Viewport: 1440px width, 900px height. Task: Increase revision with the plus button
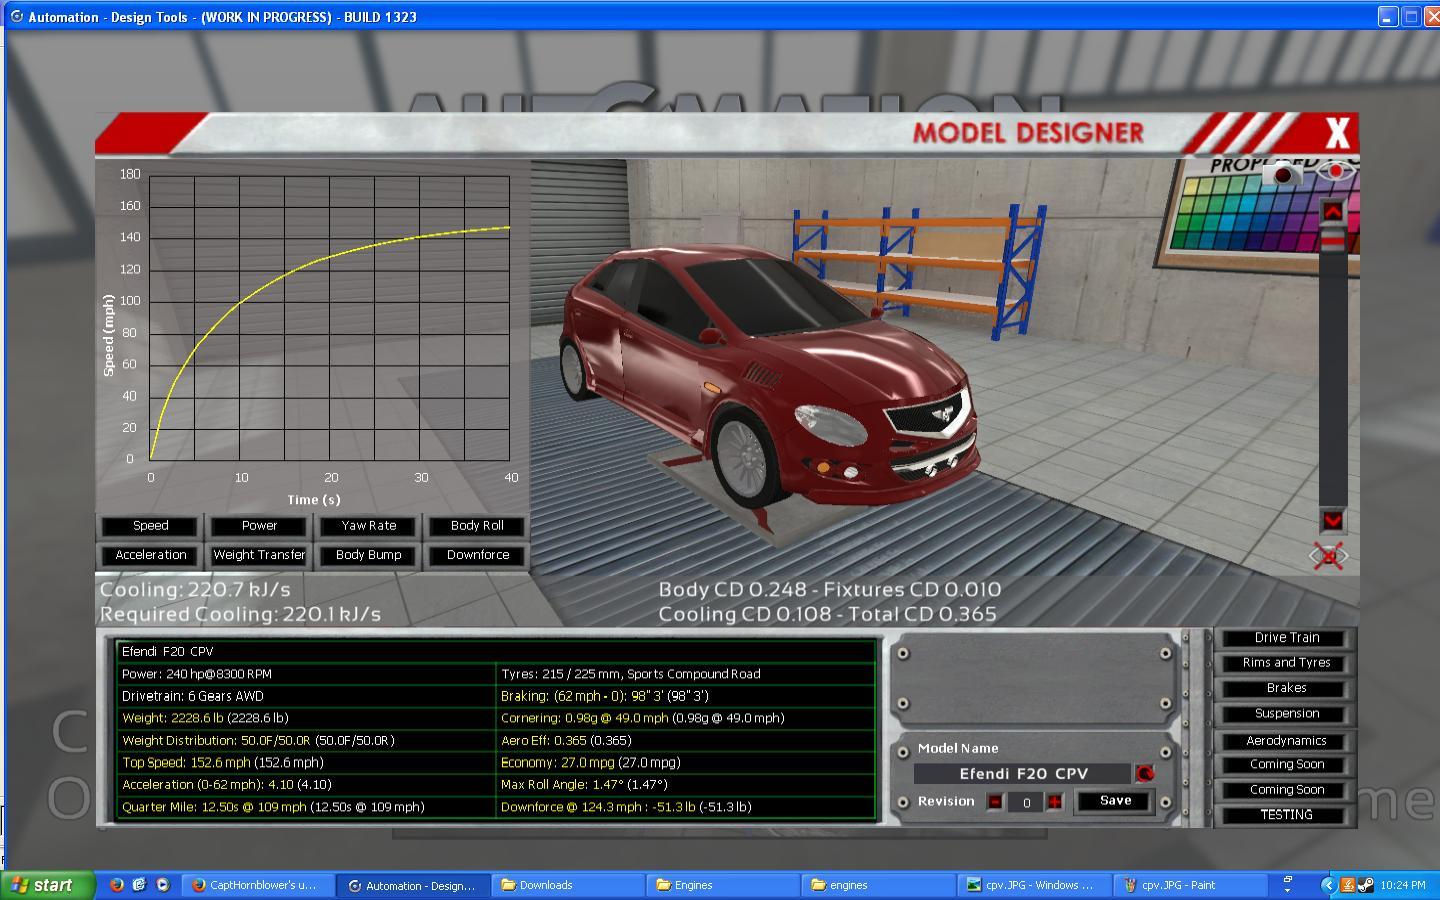click(1054, 802)
